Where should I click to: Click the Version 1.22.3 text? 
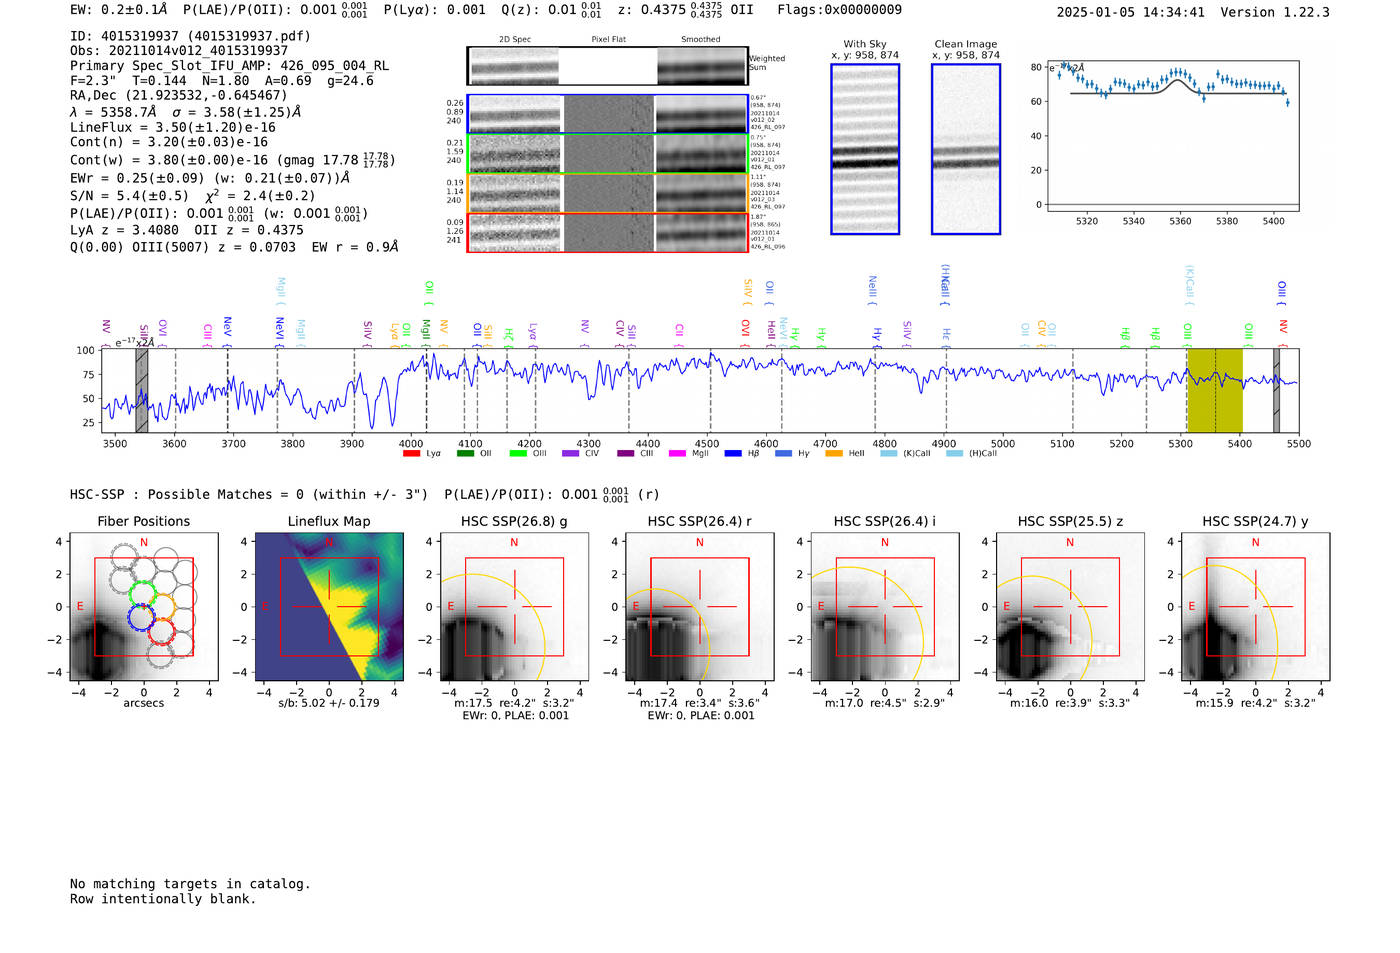1275,13
